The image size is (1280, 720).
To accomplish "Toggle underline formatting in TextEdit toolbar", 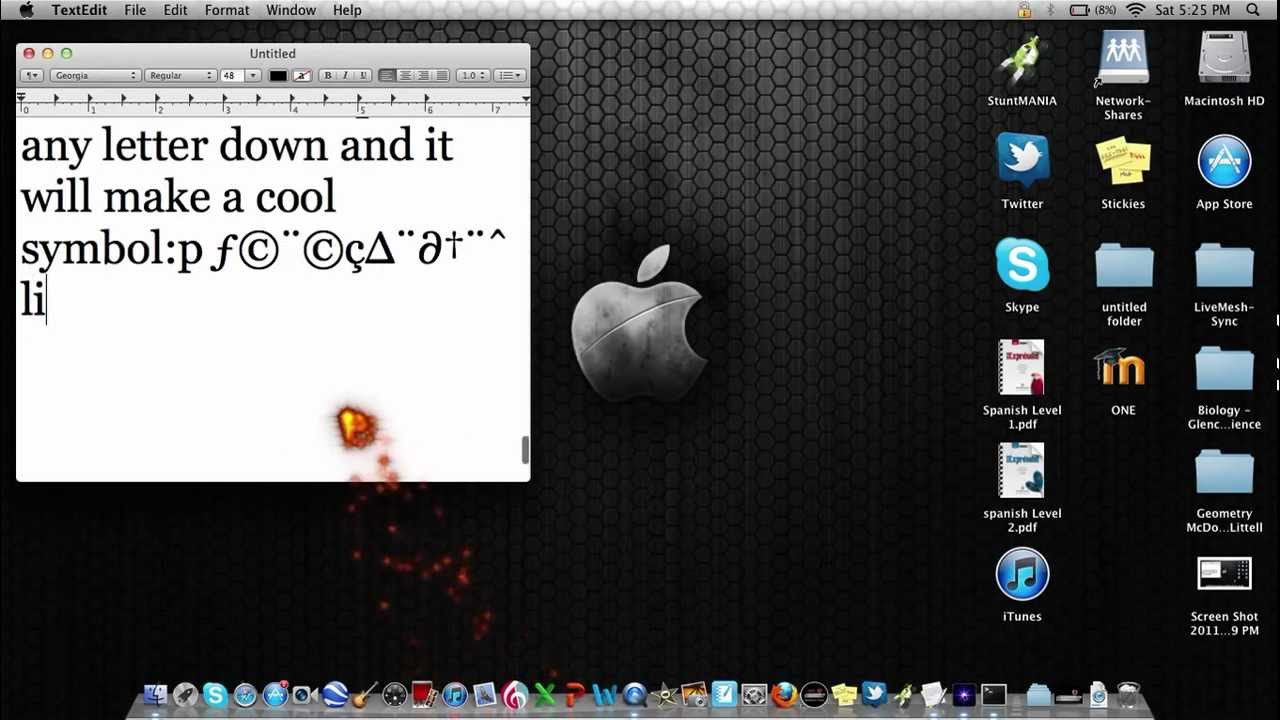I will pos(363,75).
